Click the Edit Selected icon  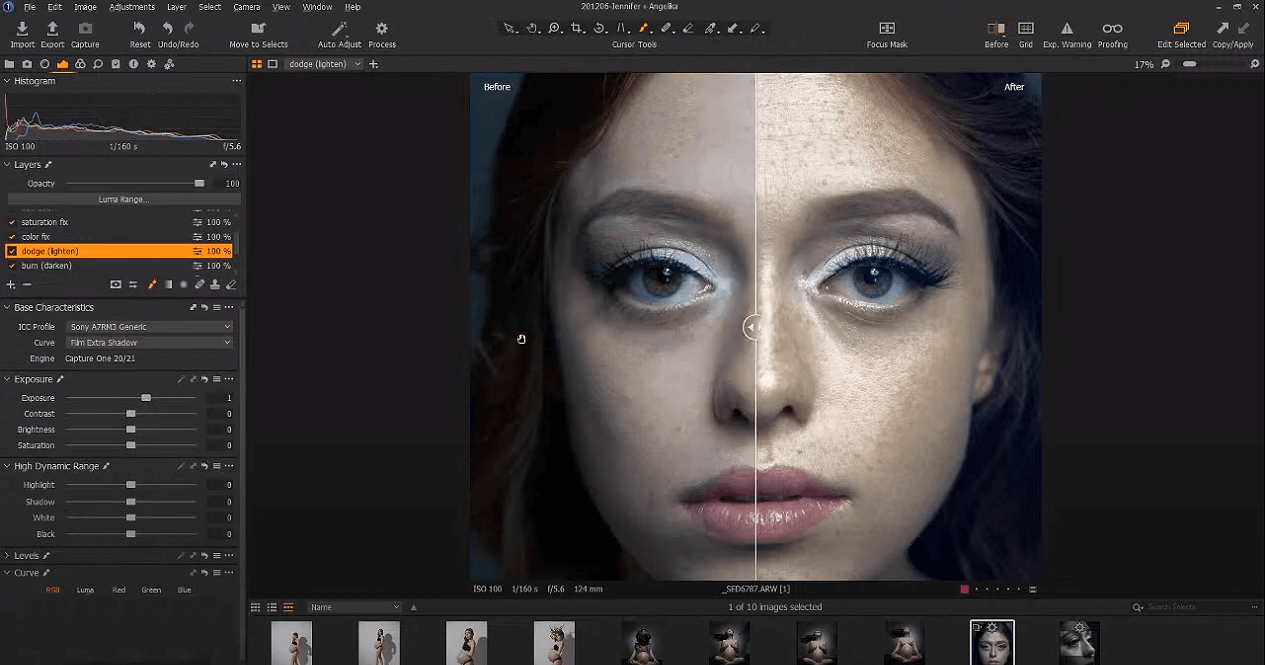tap(1181, 29)
